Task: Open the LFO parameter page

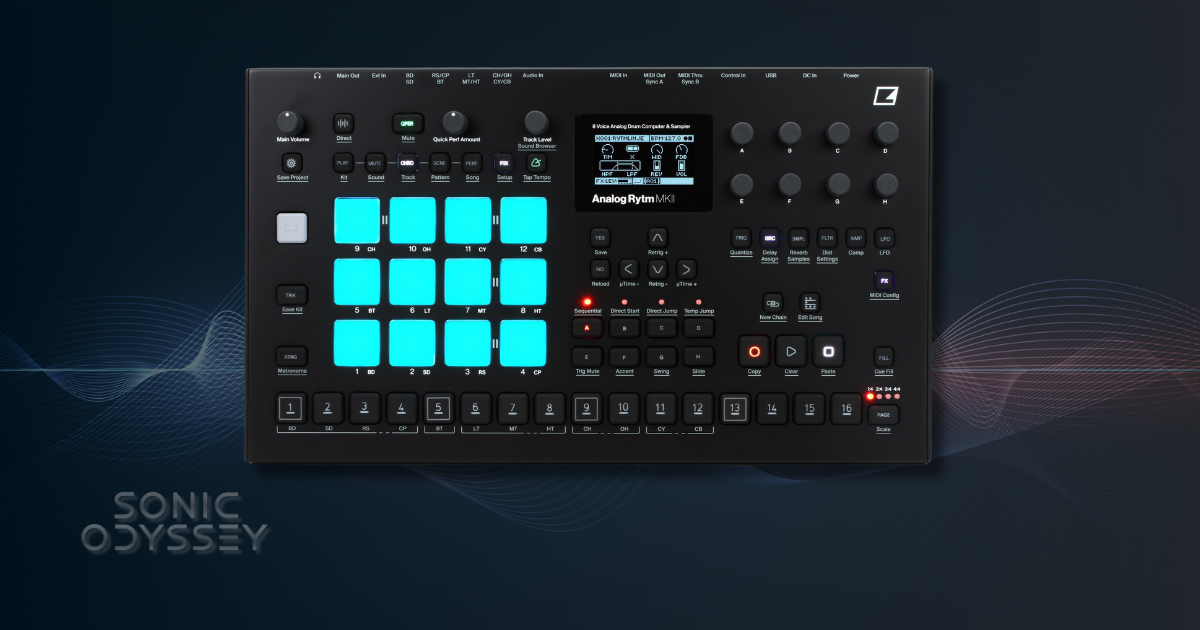Action: pyautogui.click(x=885, y=238)
